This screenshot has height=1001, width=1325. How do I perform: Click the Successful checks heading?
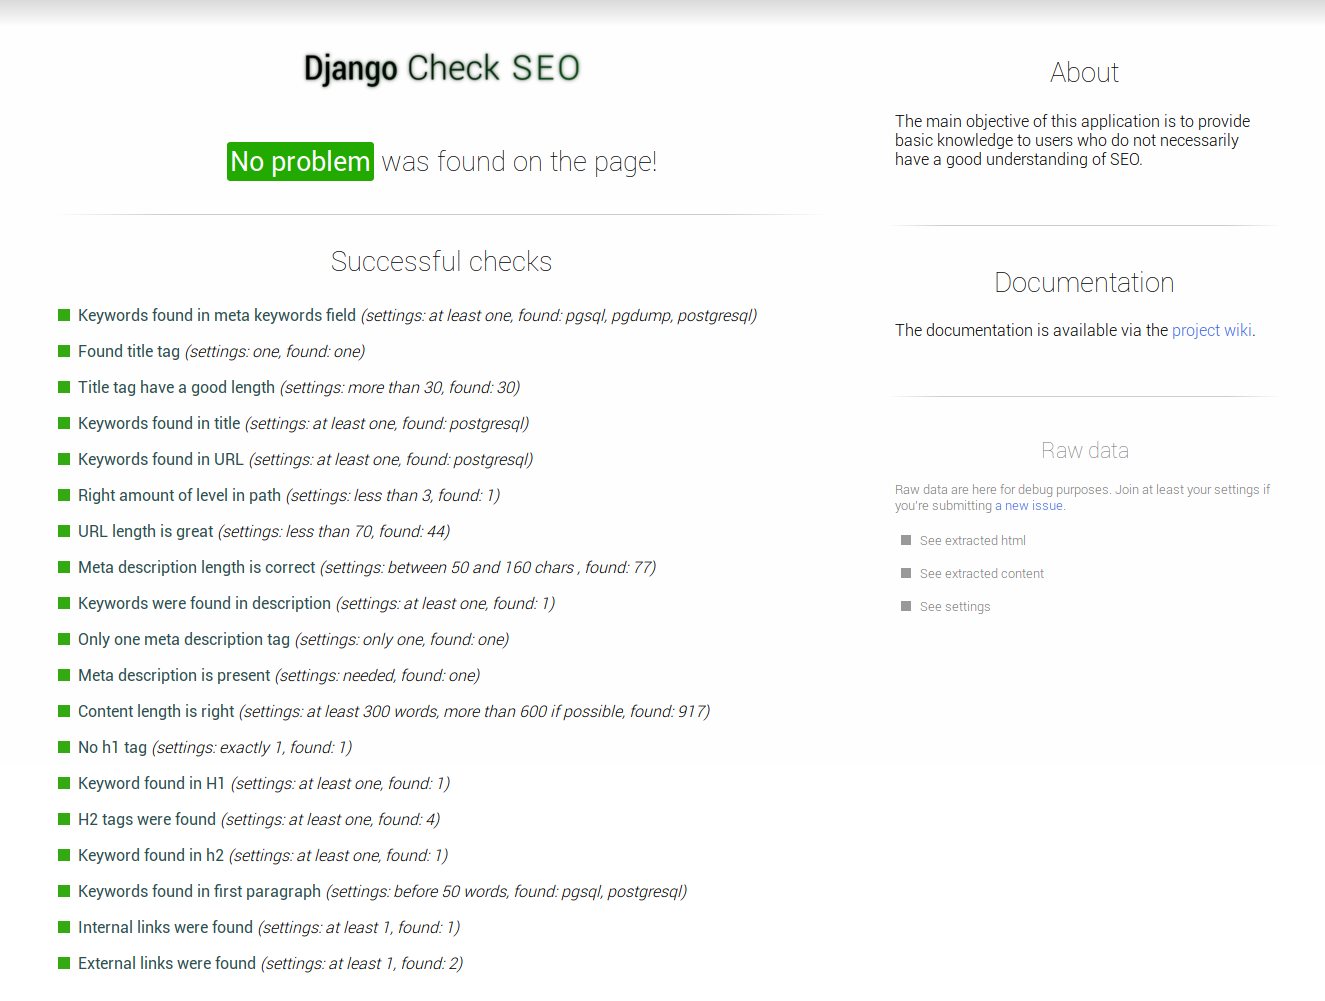tap(441, 261)
